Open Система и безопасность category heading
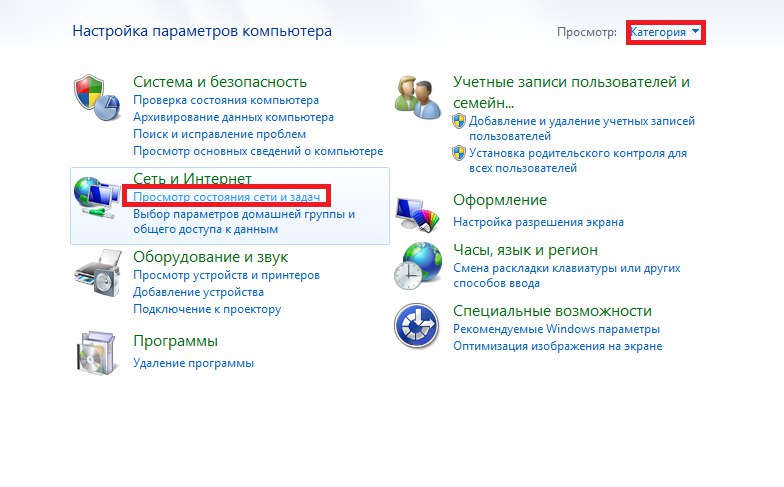The width and height of the screenshot is (784, 487). point(220,82)
